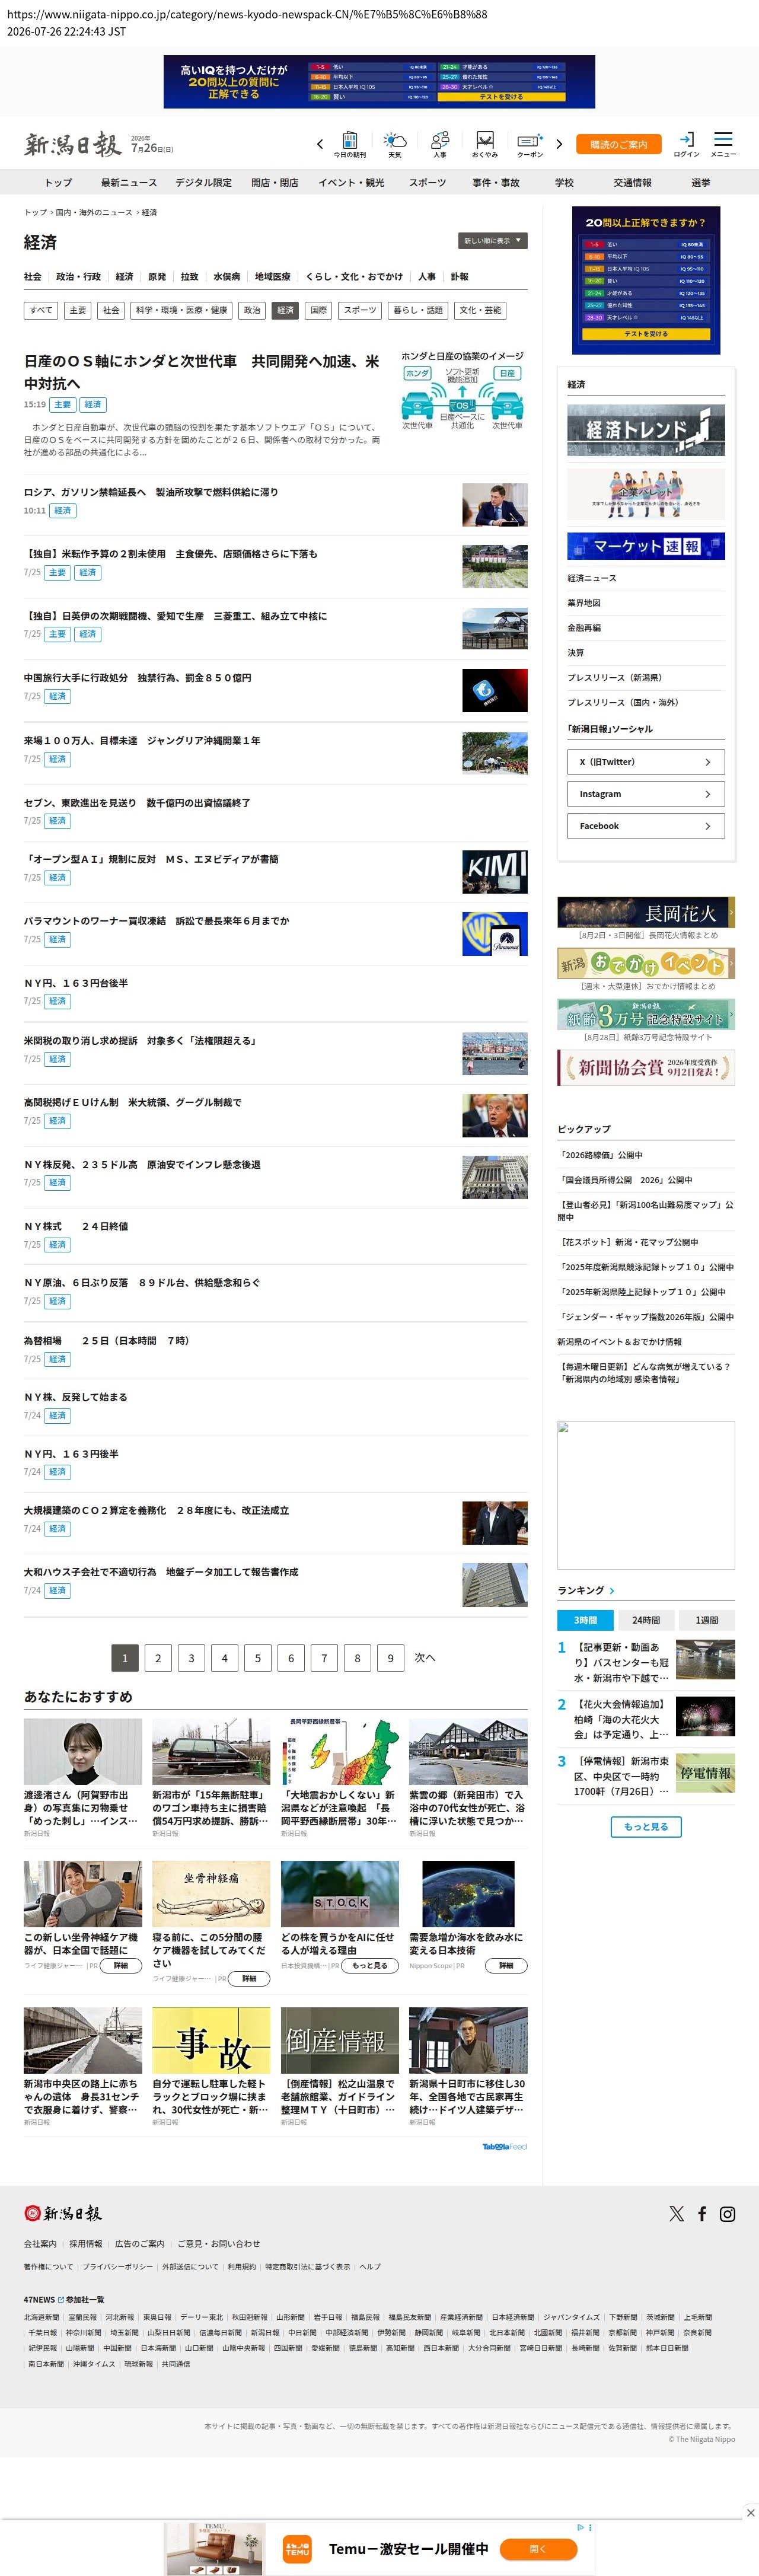Select the 暮らし・話題 filter tag
The height and width of the screenshot is (2576, 759).
pos(418,310)
